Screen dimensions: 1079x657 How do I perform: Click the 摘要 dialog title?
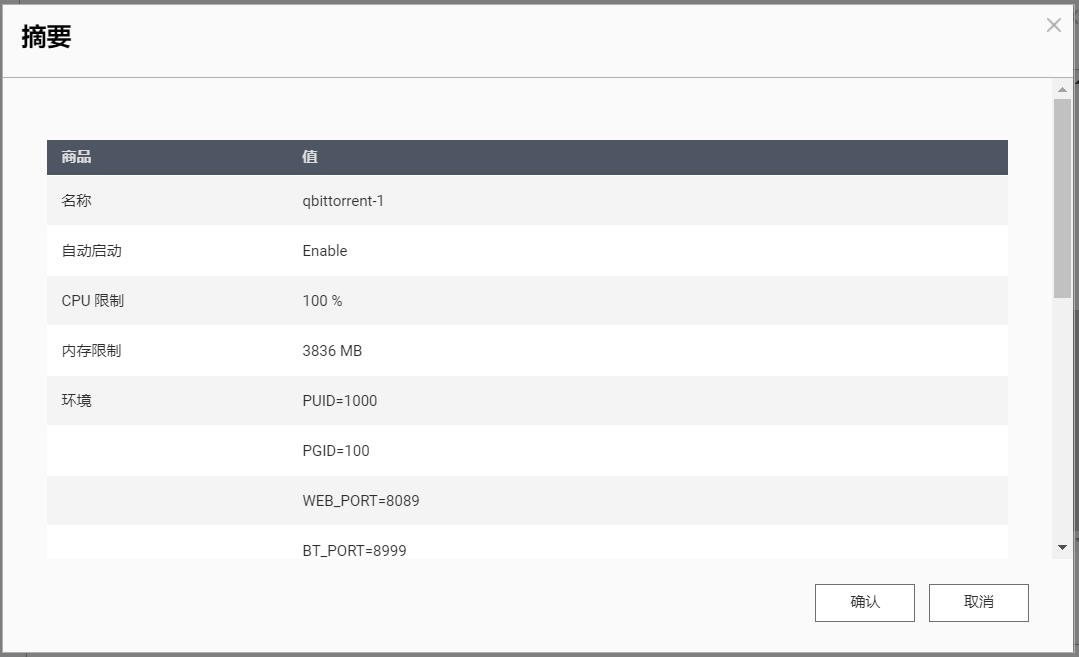pyautogui.click(x=46, y=38)
